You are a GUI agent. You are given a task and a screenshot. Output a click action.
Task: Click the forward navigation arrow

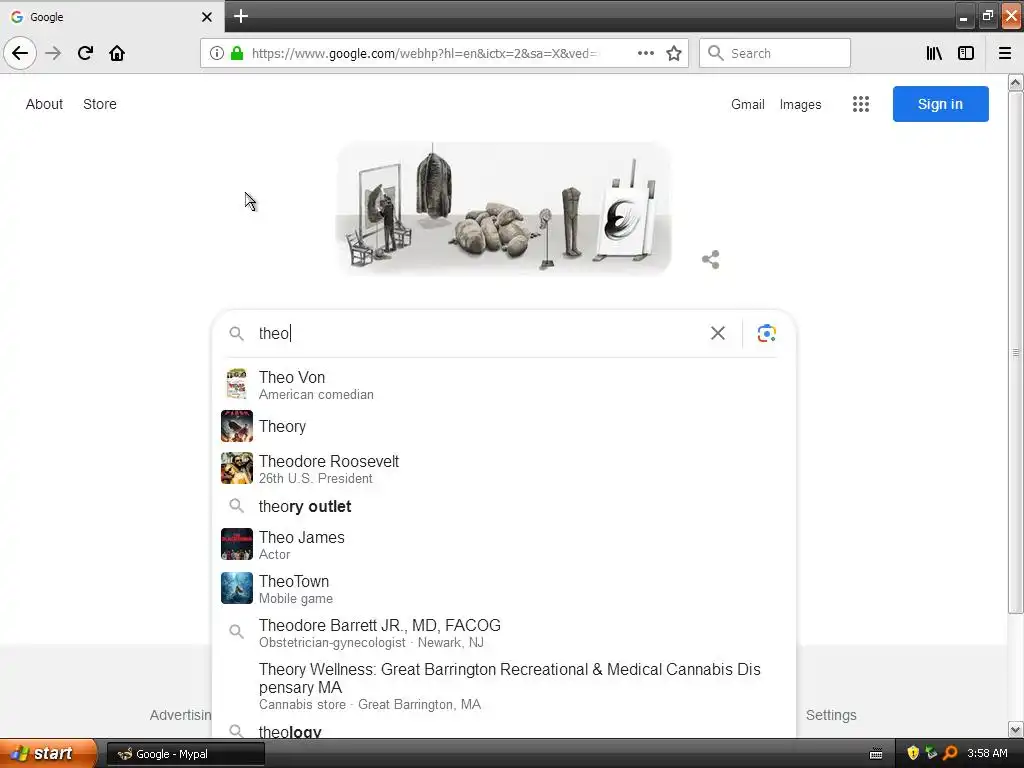(54, 53)
